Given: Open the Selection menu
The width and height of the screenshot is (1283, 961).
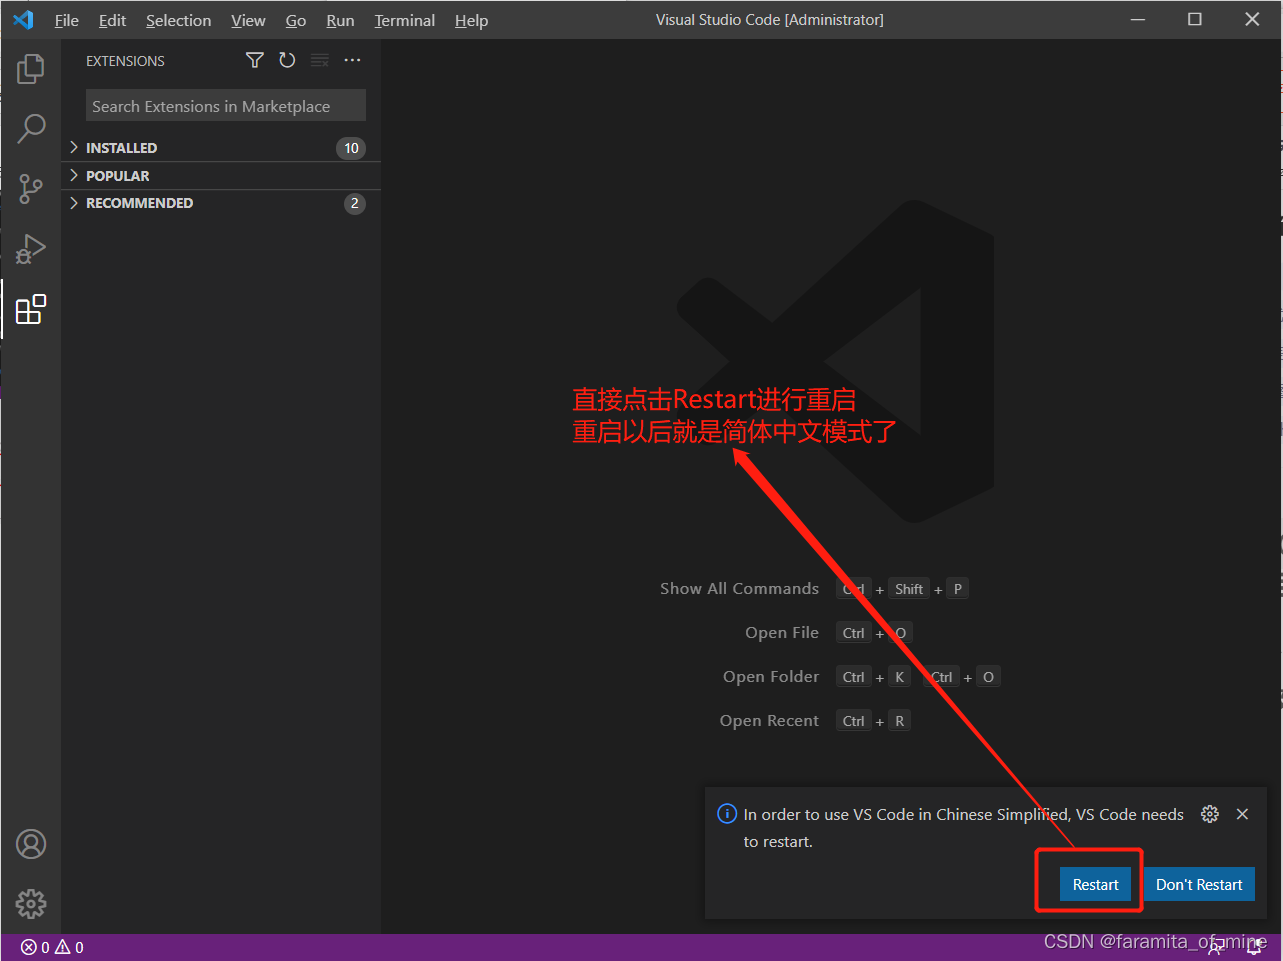Looking at the screenshot, I should pos(178,20).
